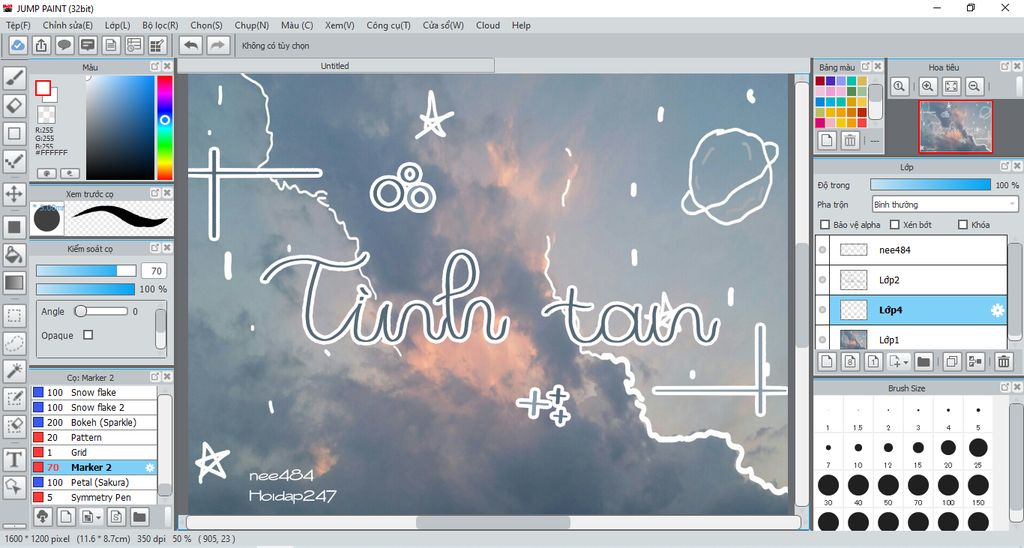Image resolution: width=1024 pixels, height=548 pixels.
Task: Delete palette color with trash icon
Action: pyautogui.click(x=850, y=140)
